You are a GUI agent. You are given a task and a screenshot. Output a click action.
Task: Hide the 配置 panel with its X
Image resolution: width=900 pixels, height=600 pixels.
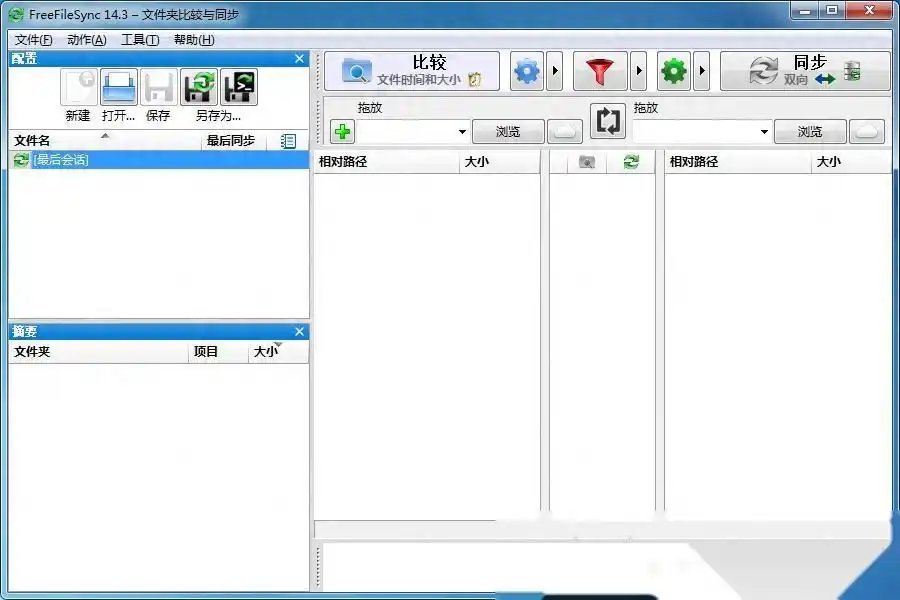[x=299, y=58]
